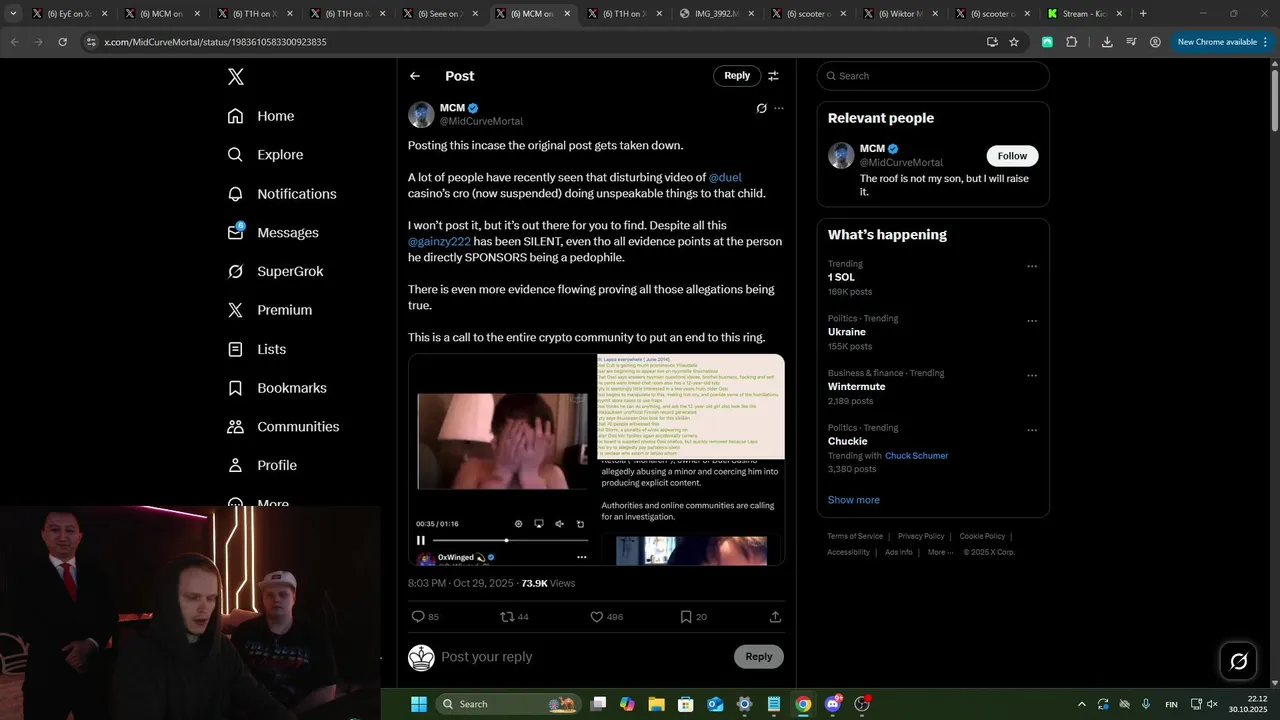Screen dimensions: 1280x720
Task: Click the X search box
Action: [933, 76]
